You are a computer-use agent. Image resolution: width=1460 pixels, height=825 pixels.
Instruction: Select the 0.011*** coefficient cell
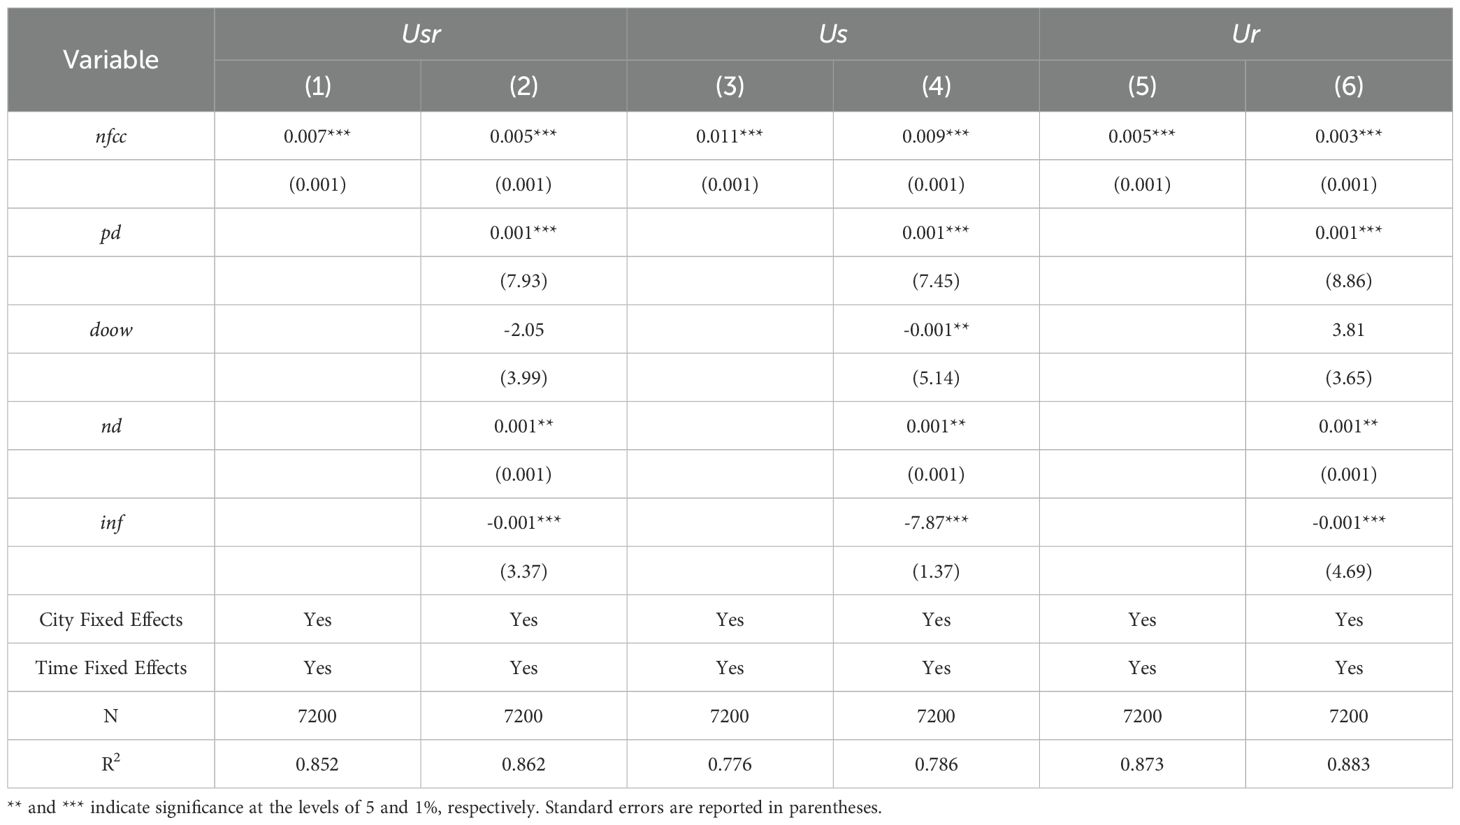(x=729, y=136)
